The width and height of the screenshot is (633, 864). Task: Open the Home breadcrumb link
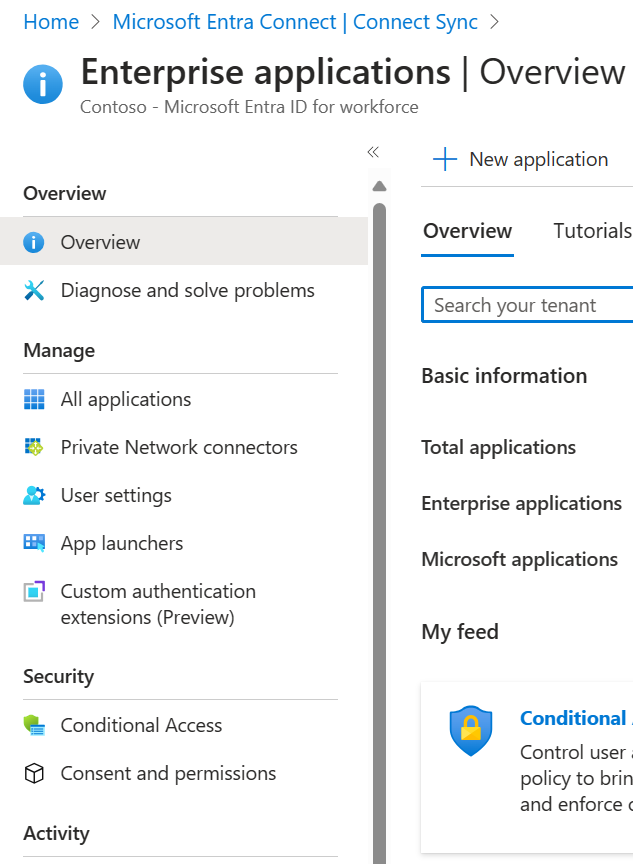[x=51, y=21]
